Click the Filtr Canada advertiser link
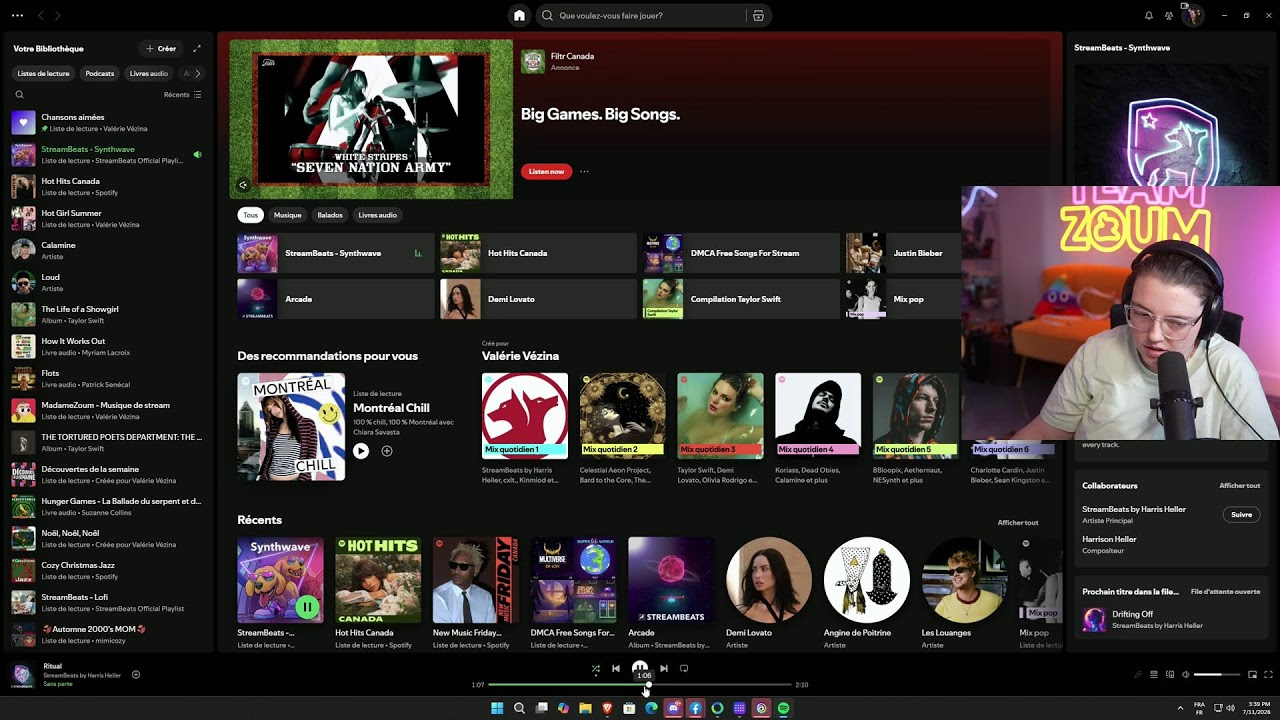 pyautogui.click(x=572, y=56)
